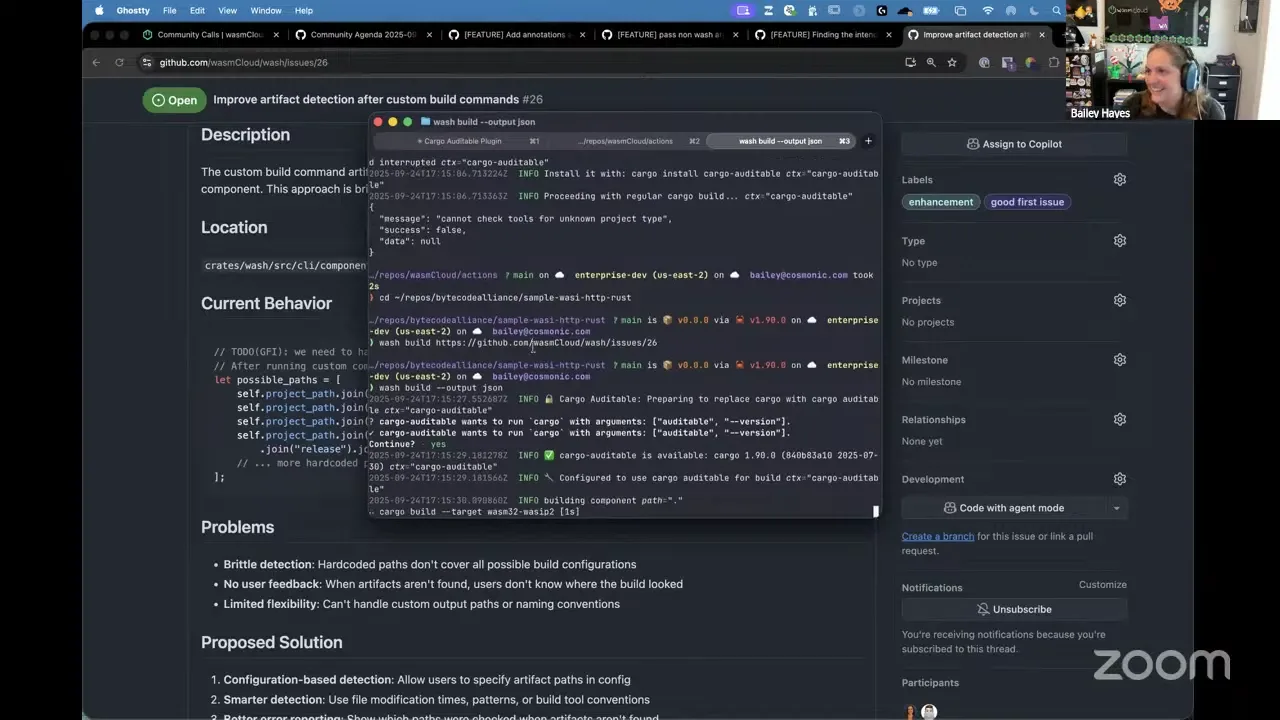The height and width of the screenshot is (720, 1280).
Task: Click terminal line 'wash build --output json'
Action: (x=440, y=388)
